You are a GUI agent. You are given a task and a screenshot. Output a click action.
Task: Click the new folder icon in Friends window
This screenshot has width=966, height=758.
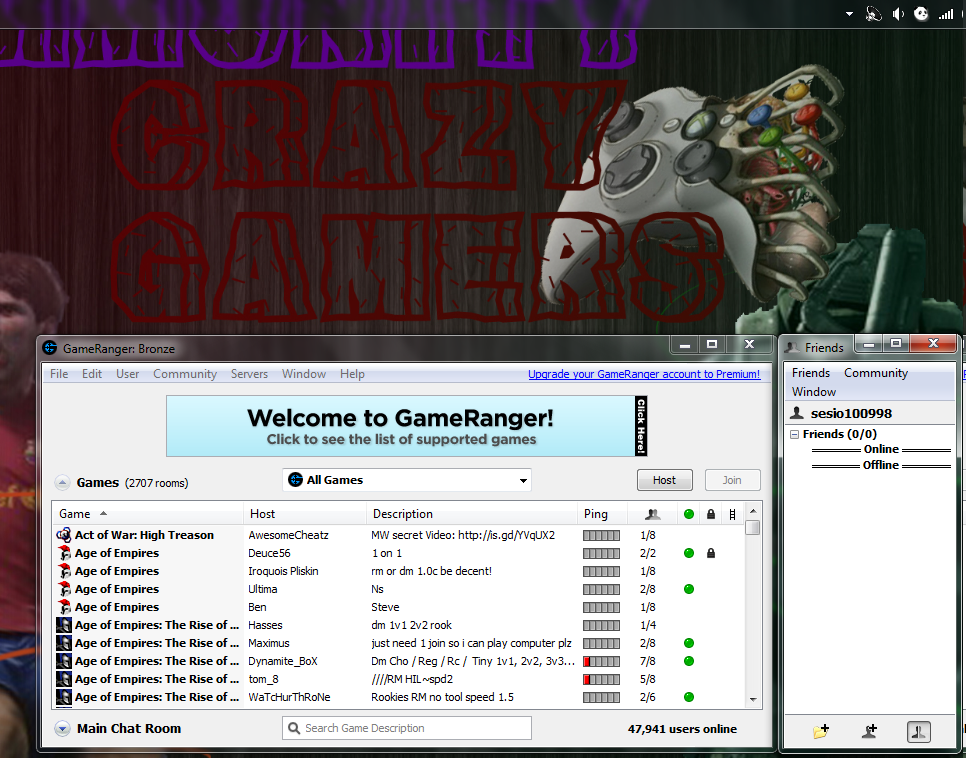(x=821, y=731)
